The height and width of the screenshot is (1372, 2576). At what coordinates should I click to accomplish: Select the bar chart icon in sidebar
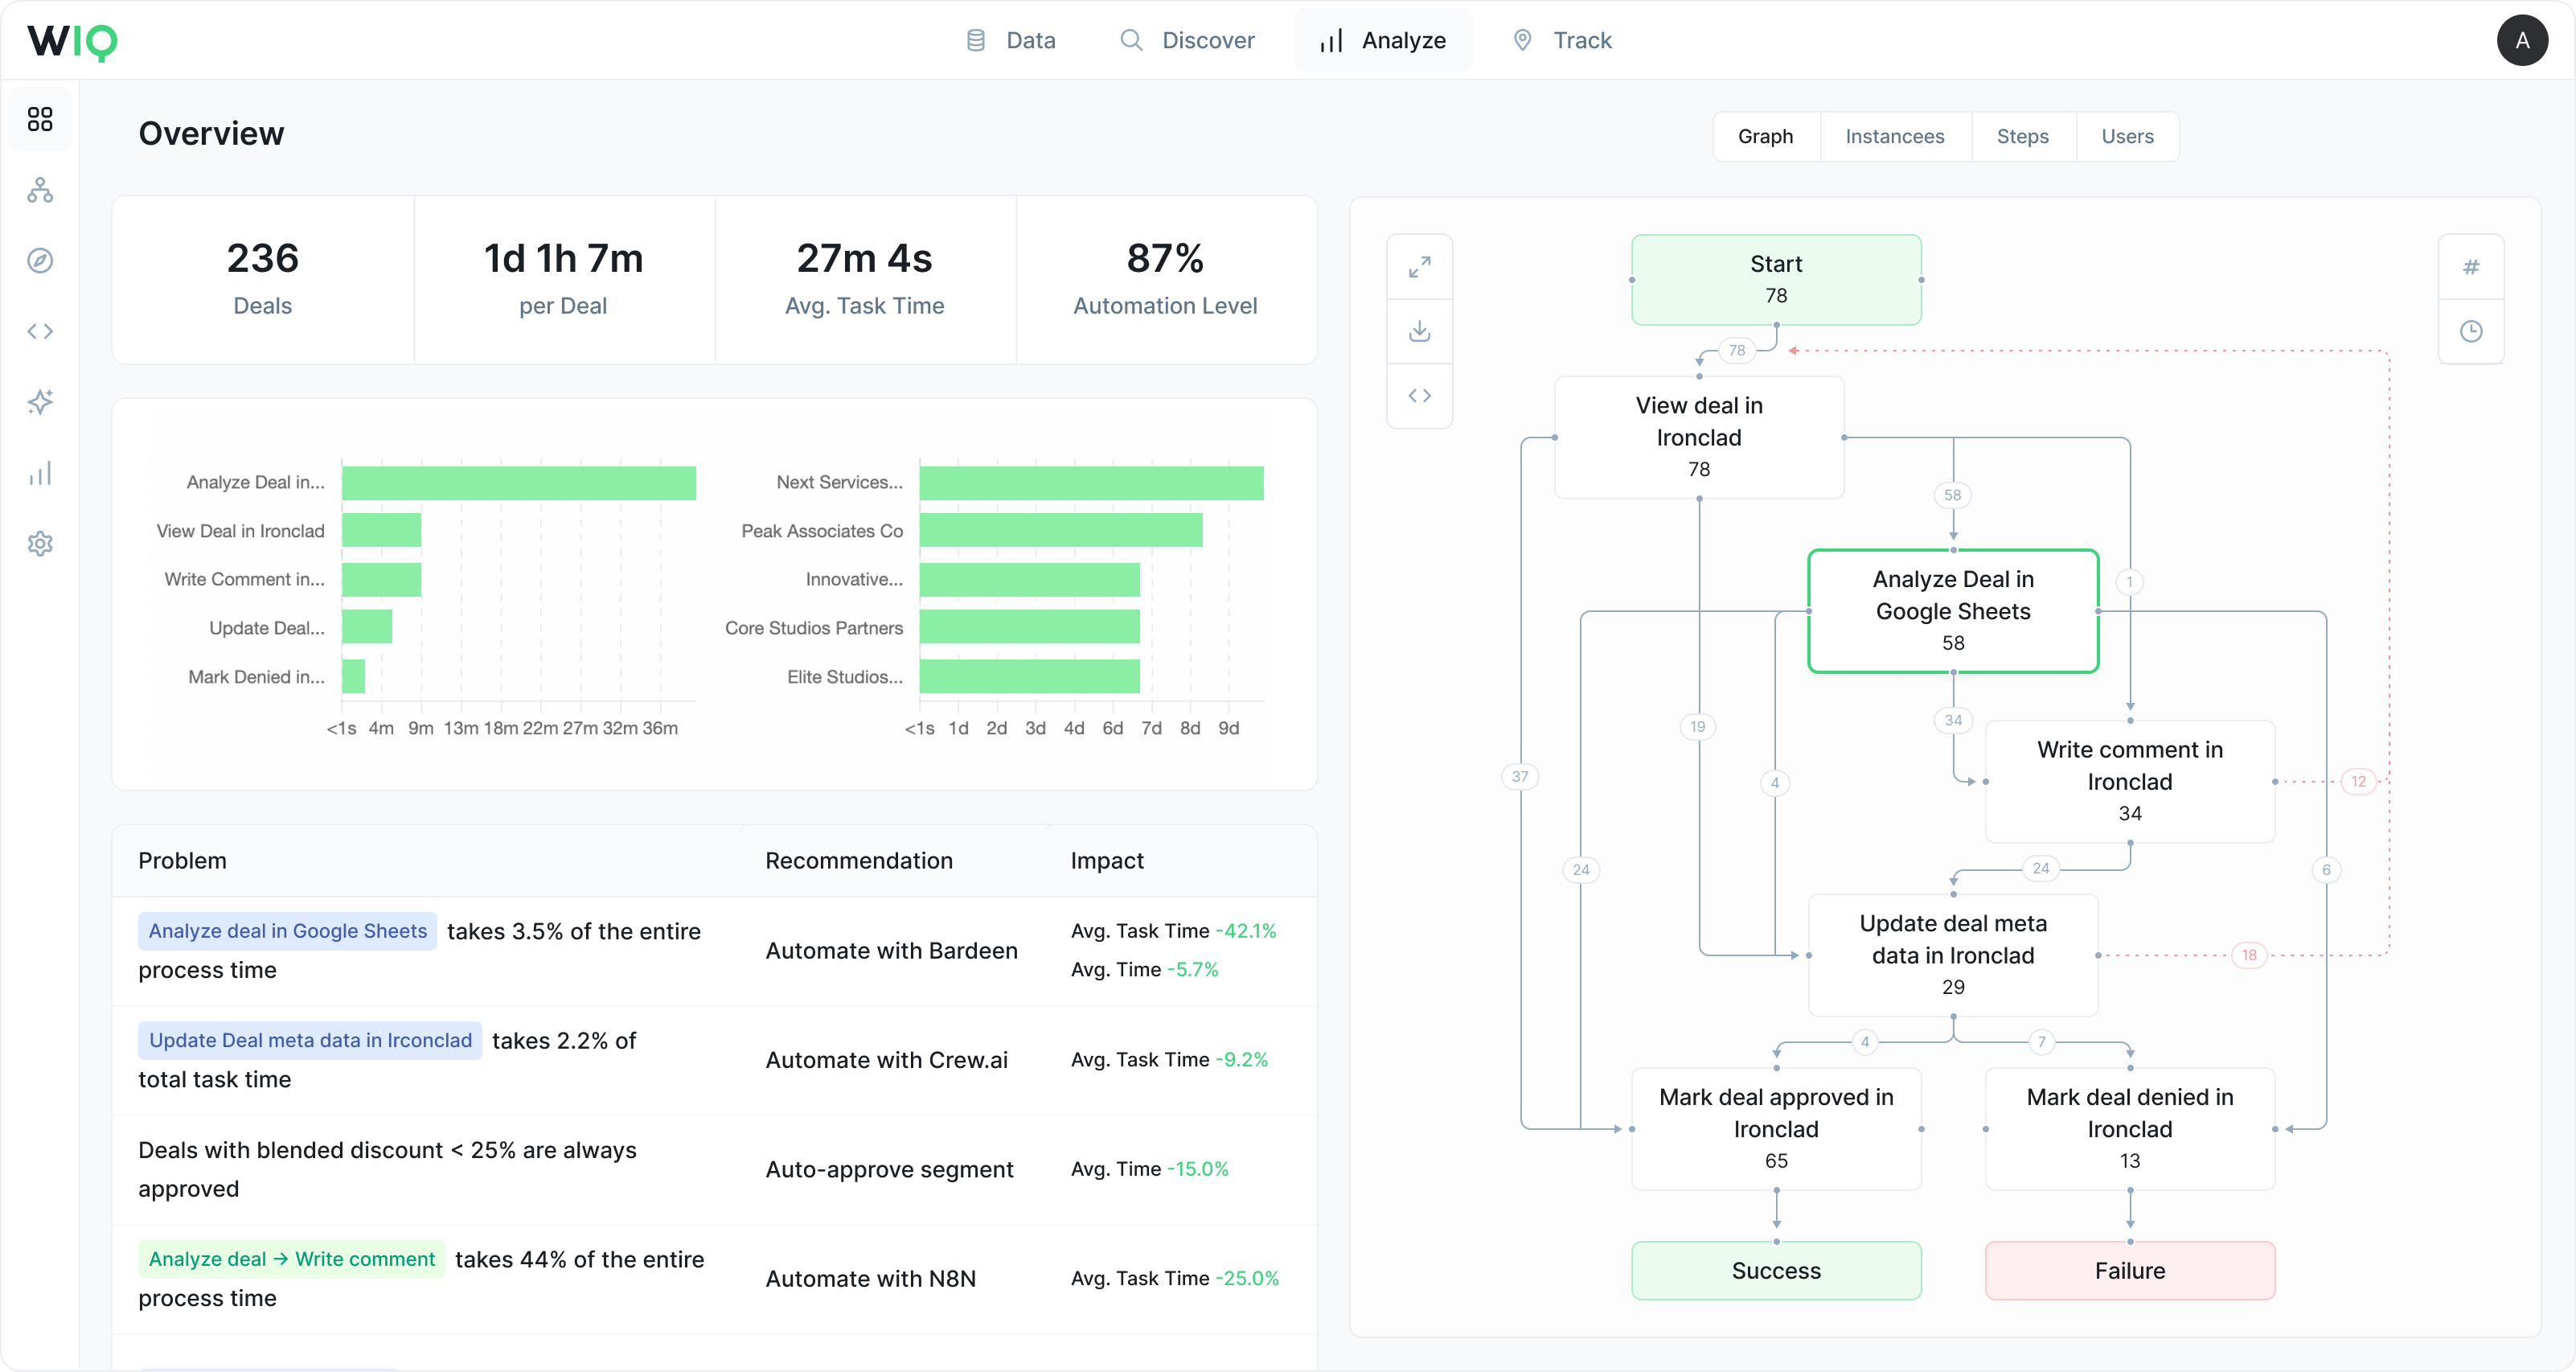tap(40, 473)
